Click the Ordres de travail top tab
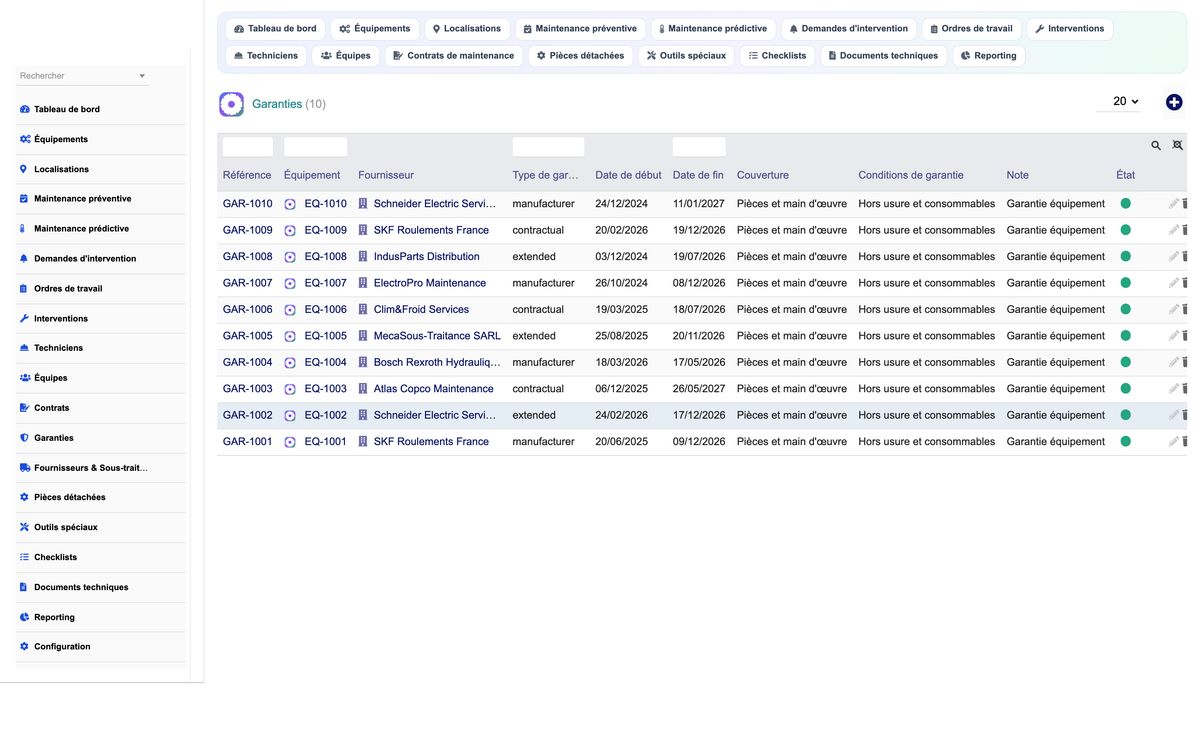The height and width of the screenshot is (743, 1200). (971, 29)
